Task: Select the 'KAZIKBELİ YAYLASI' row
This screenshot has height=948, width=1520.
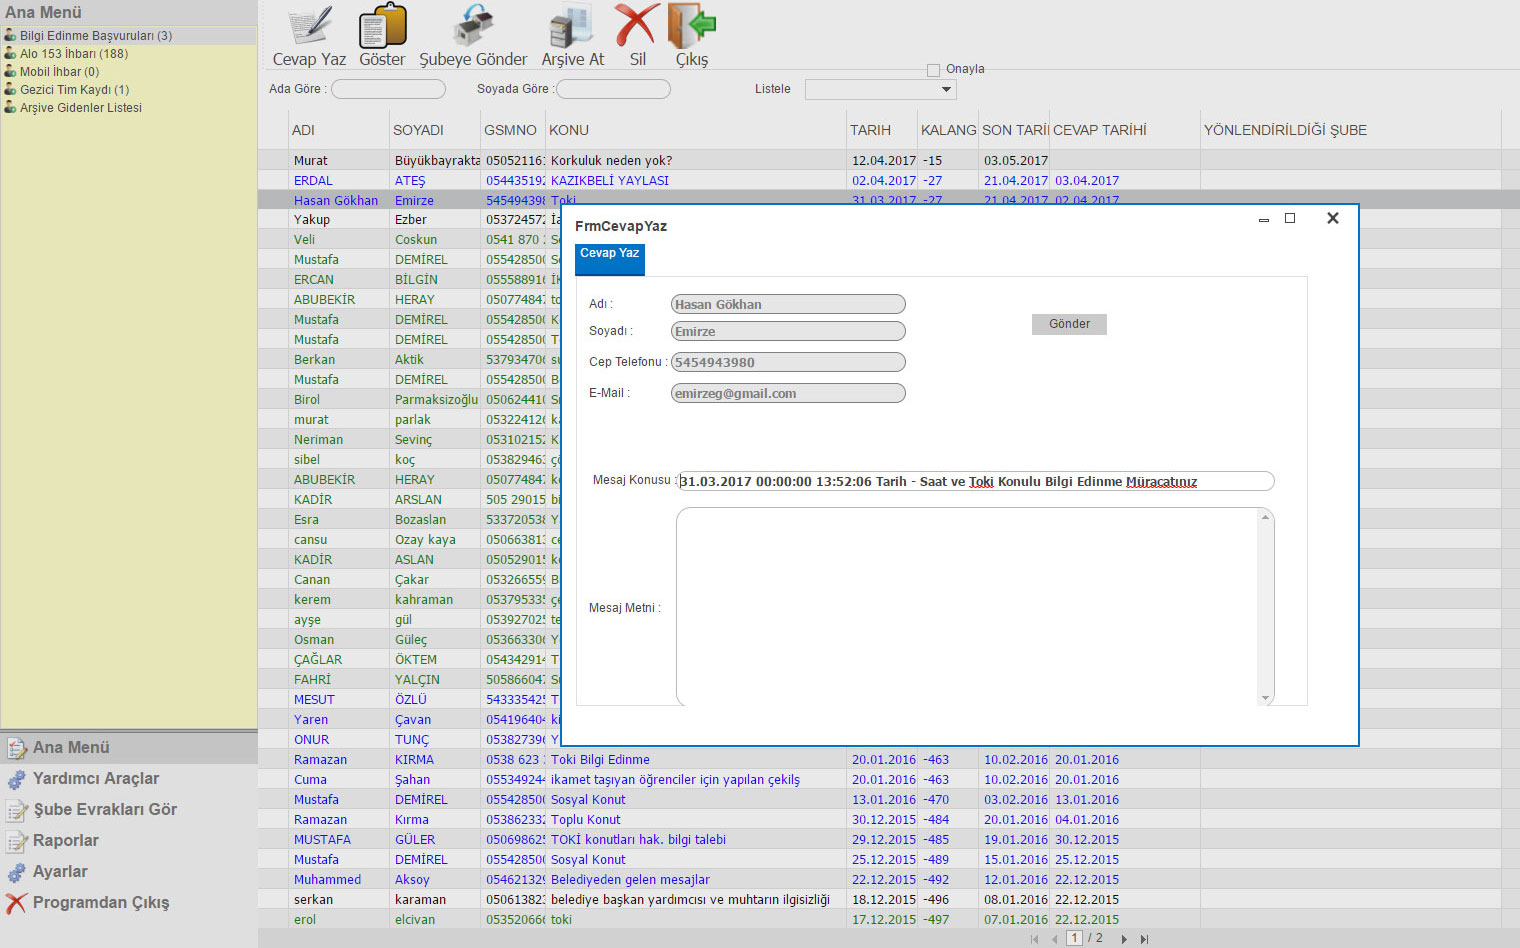Action: click(x=889, y=180)
